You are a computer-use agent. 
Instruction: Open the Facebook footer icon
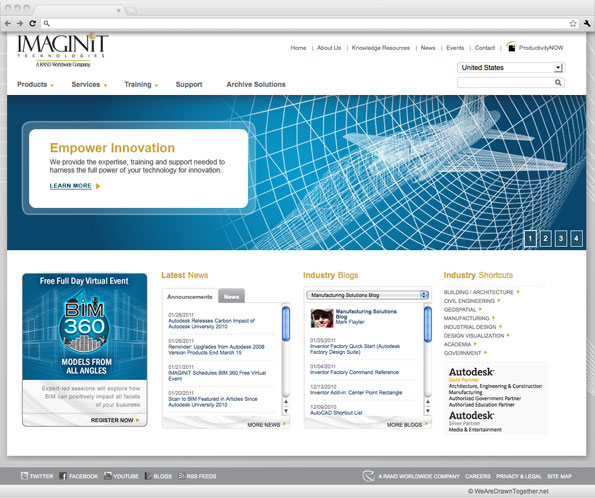[x=63, y=476]
